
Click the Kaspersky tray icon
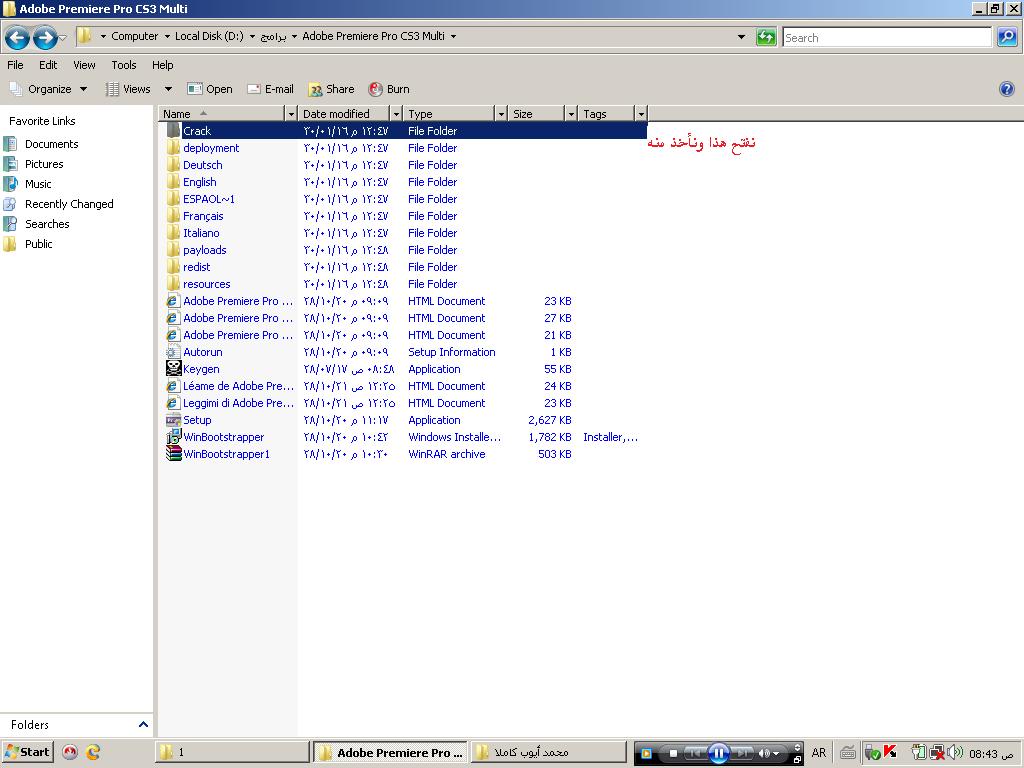point(889,752)
